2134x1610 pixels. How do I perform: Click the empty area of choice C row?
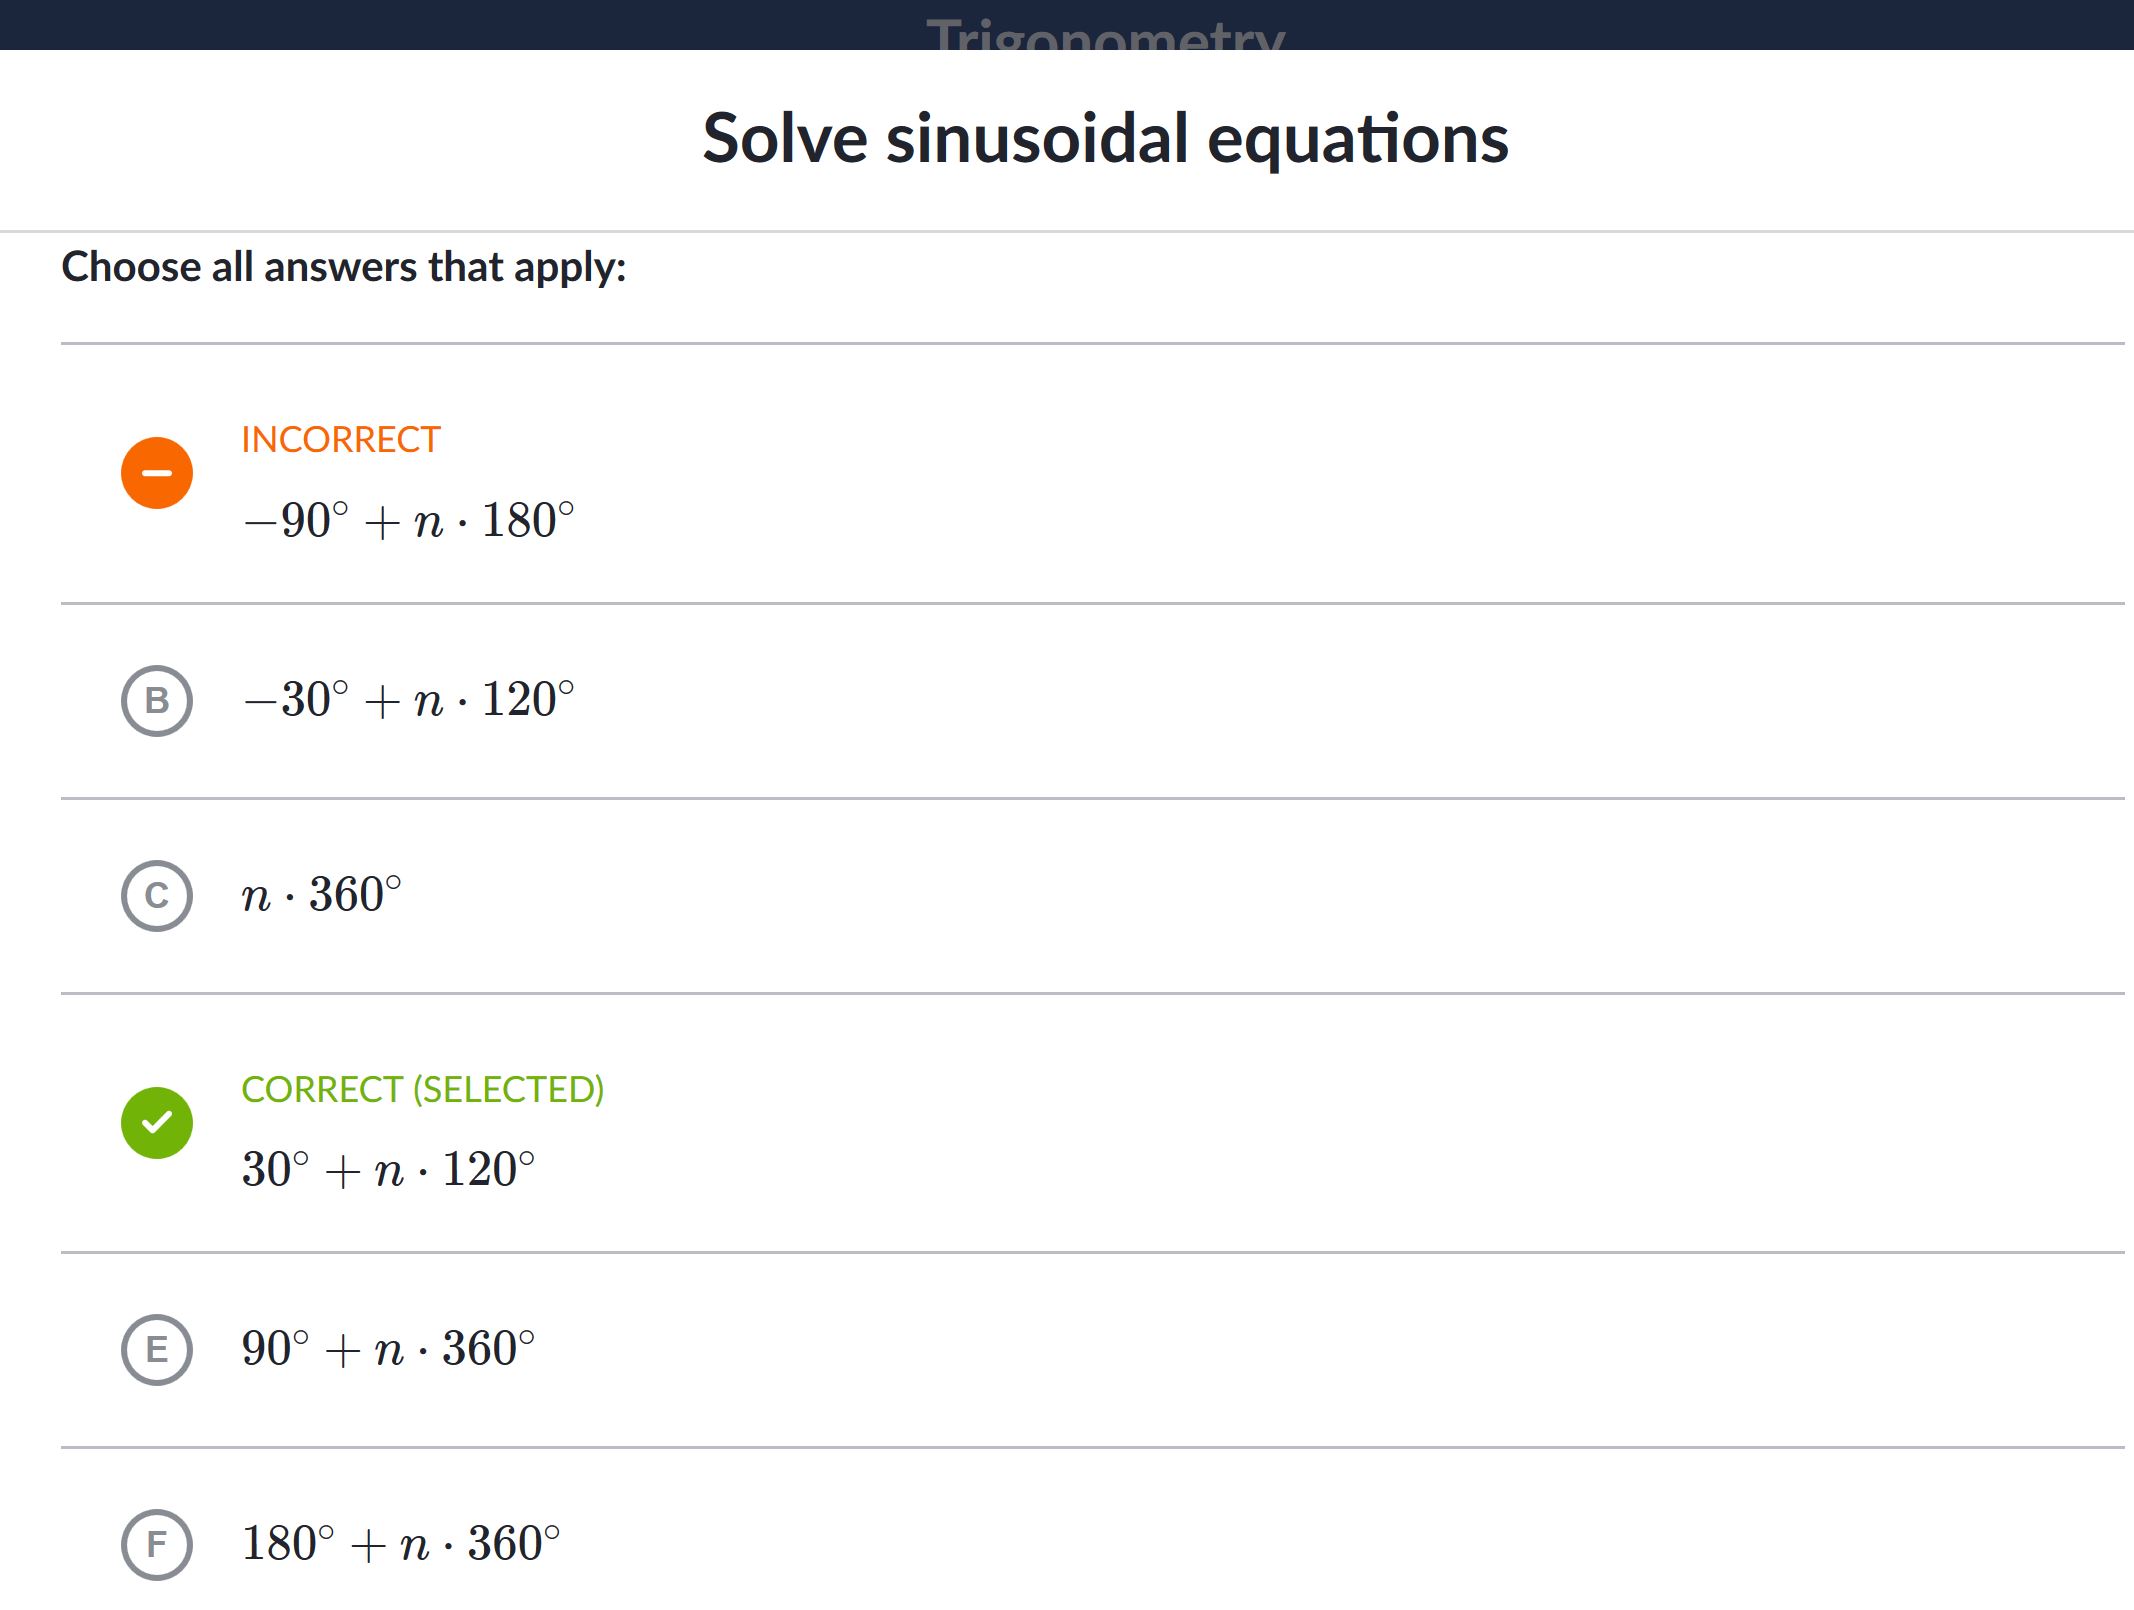tap(1260, 896)
